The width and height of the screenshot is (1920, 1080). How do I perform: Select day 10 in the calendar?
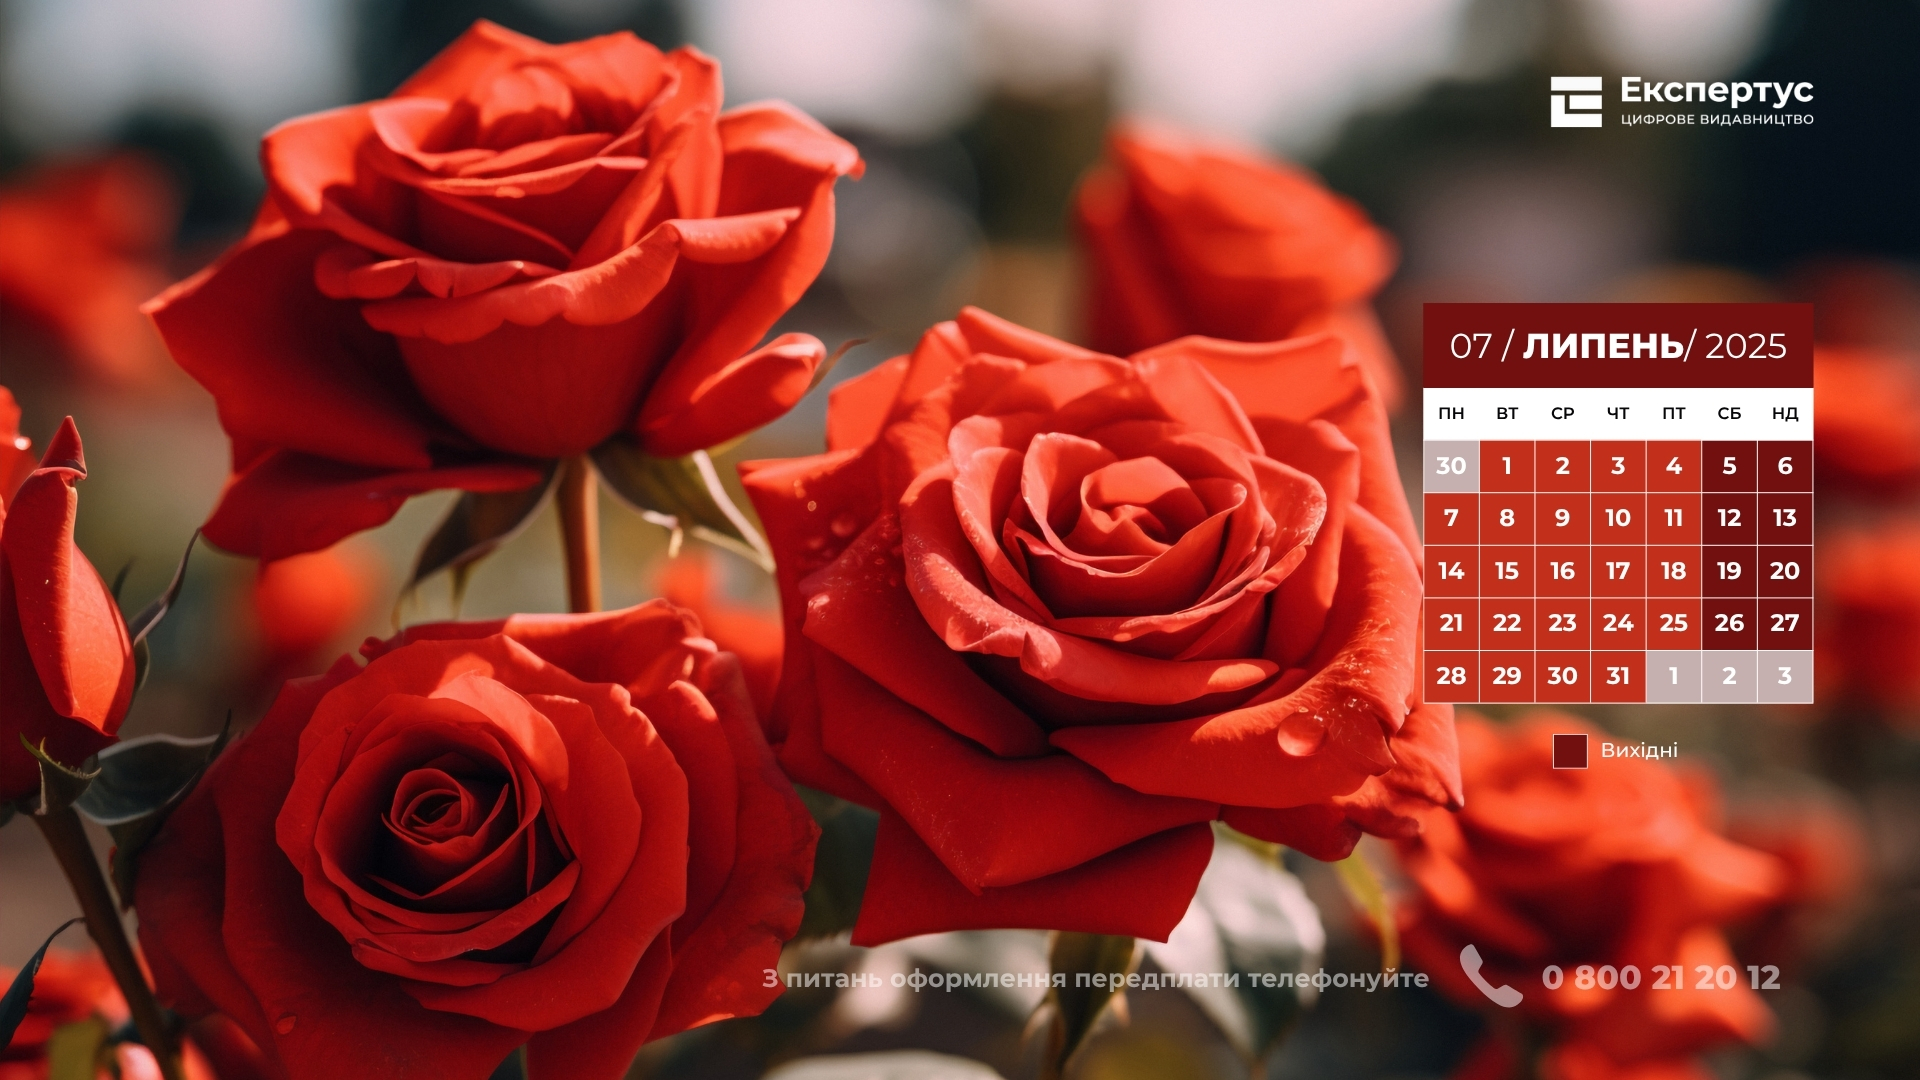[1618, 518]
